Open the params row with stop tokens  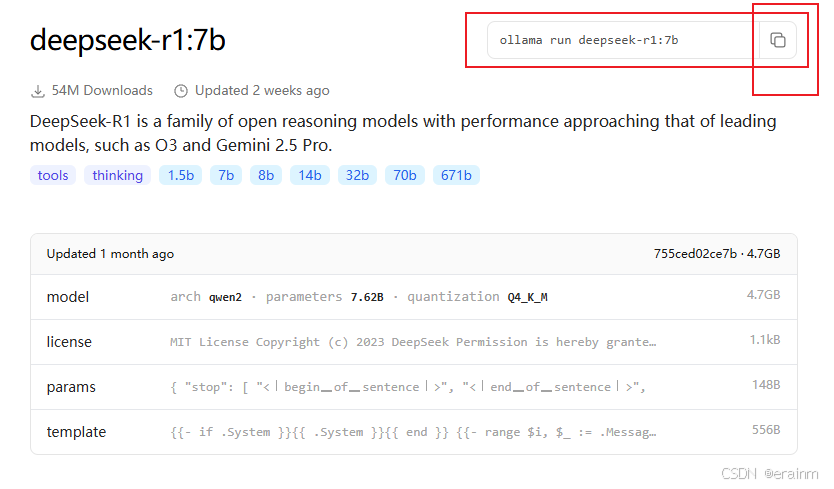[x=414, y=387]
